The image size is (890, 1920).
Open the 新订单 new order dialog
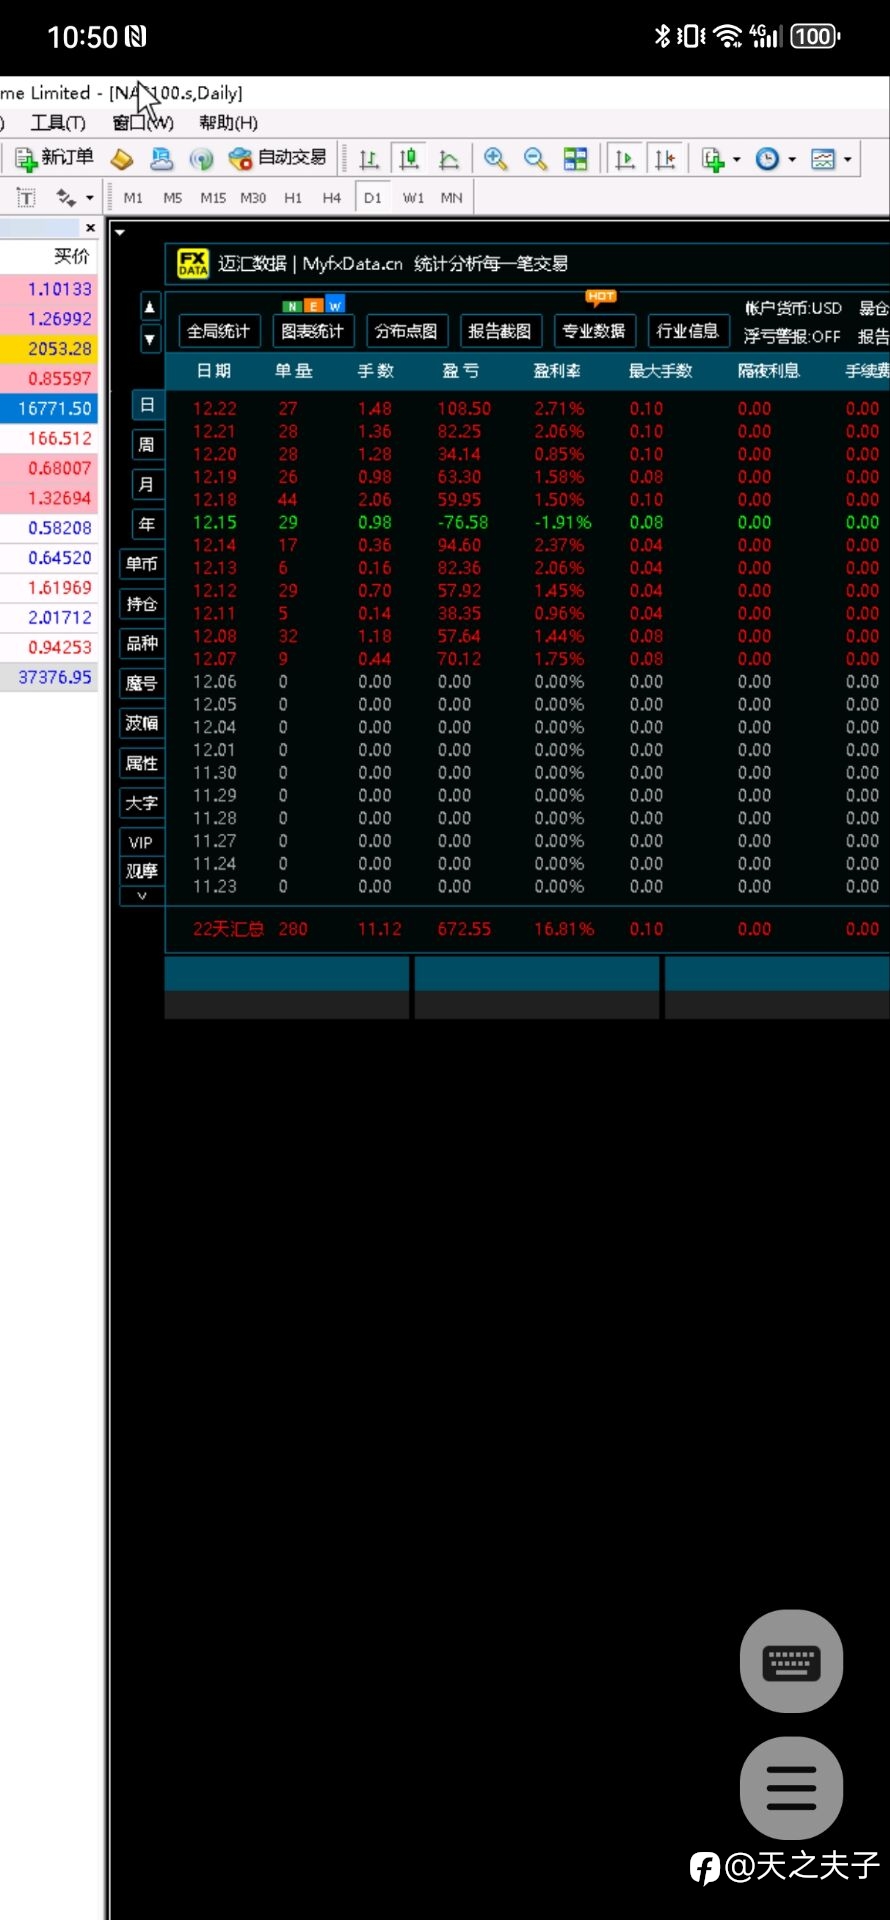point(54,158)
